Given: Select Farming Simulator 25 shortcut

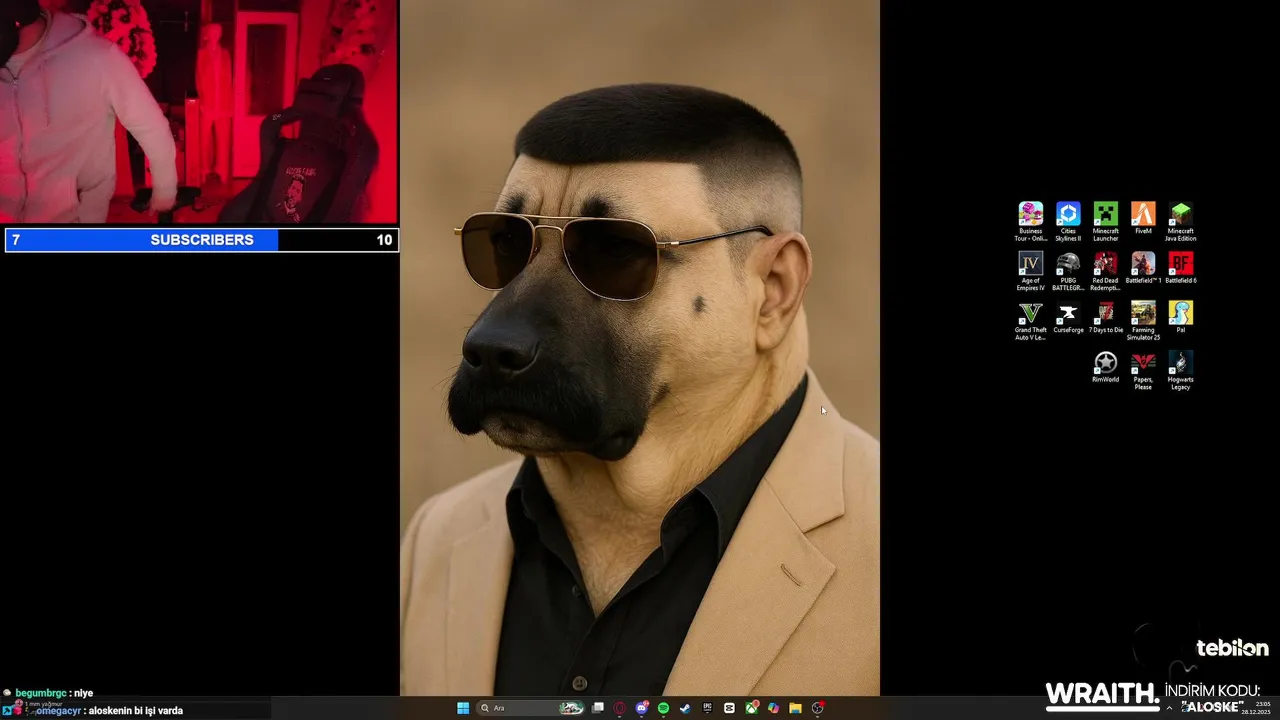Looking at the screenshot, I should 1143,321.
